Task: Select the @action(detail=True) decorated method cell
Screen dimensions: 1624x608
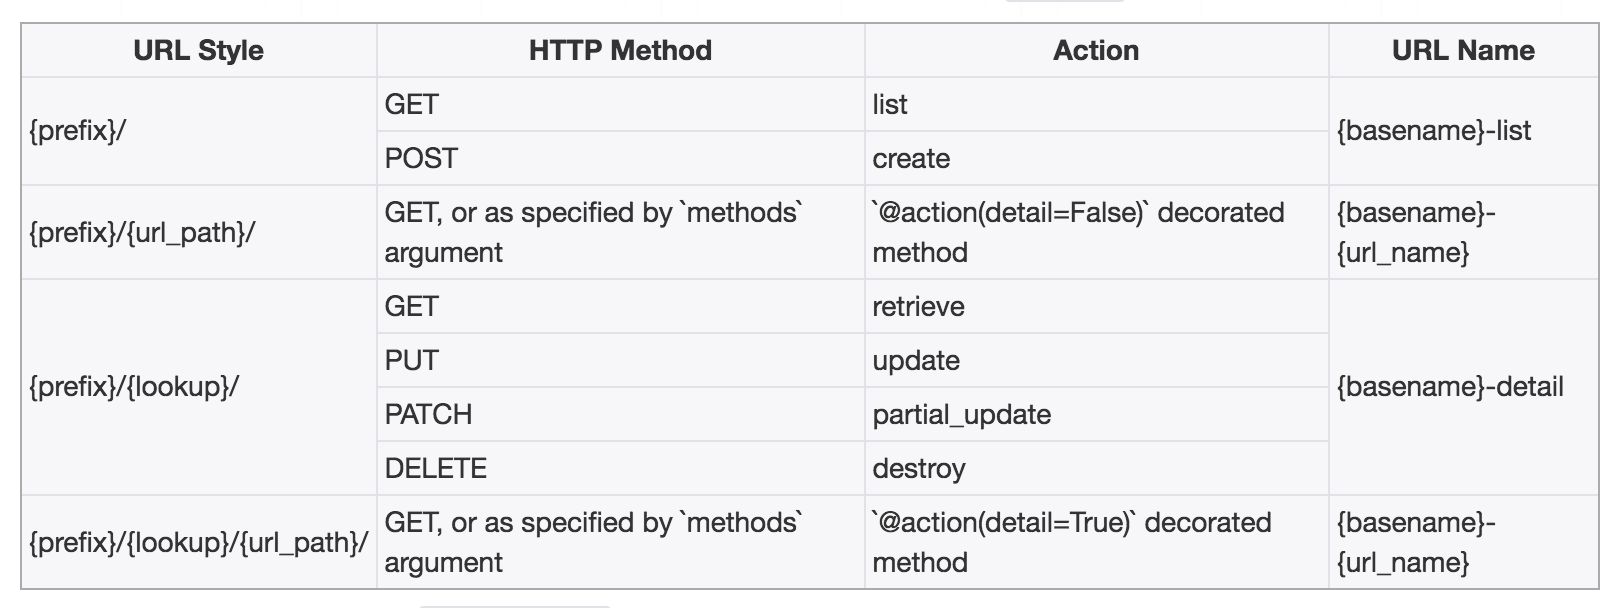Action: click(1072, 542)
